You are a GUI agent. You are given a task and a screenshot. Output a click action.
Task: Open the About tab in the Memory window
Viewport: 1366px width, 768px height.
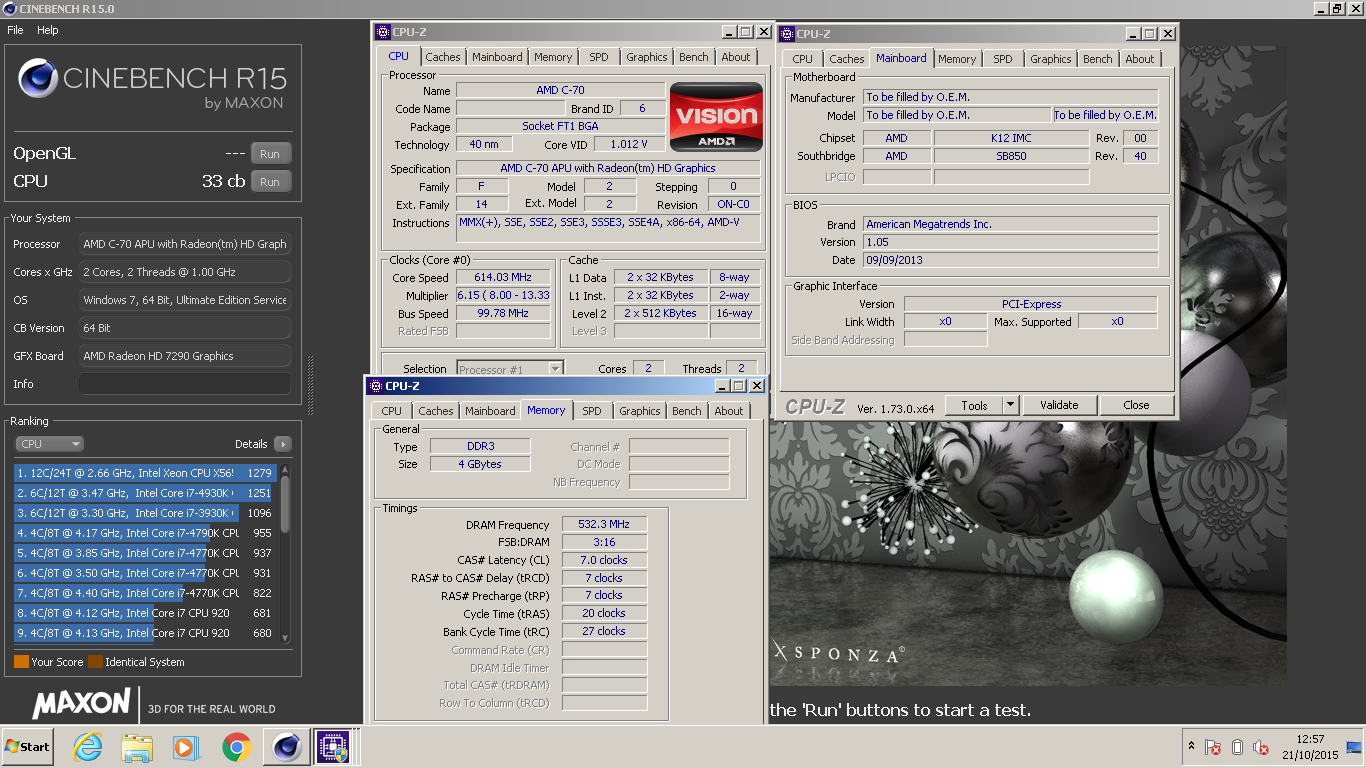tap(729, 411)
